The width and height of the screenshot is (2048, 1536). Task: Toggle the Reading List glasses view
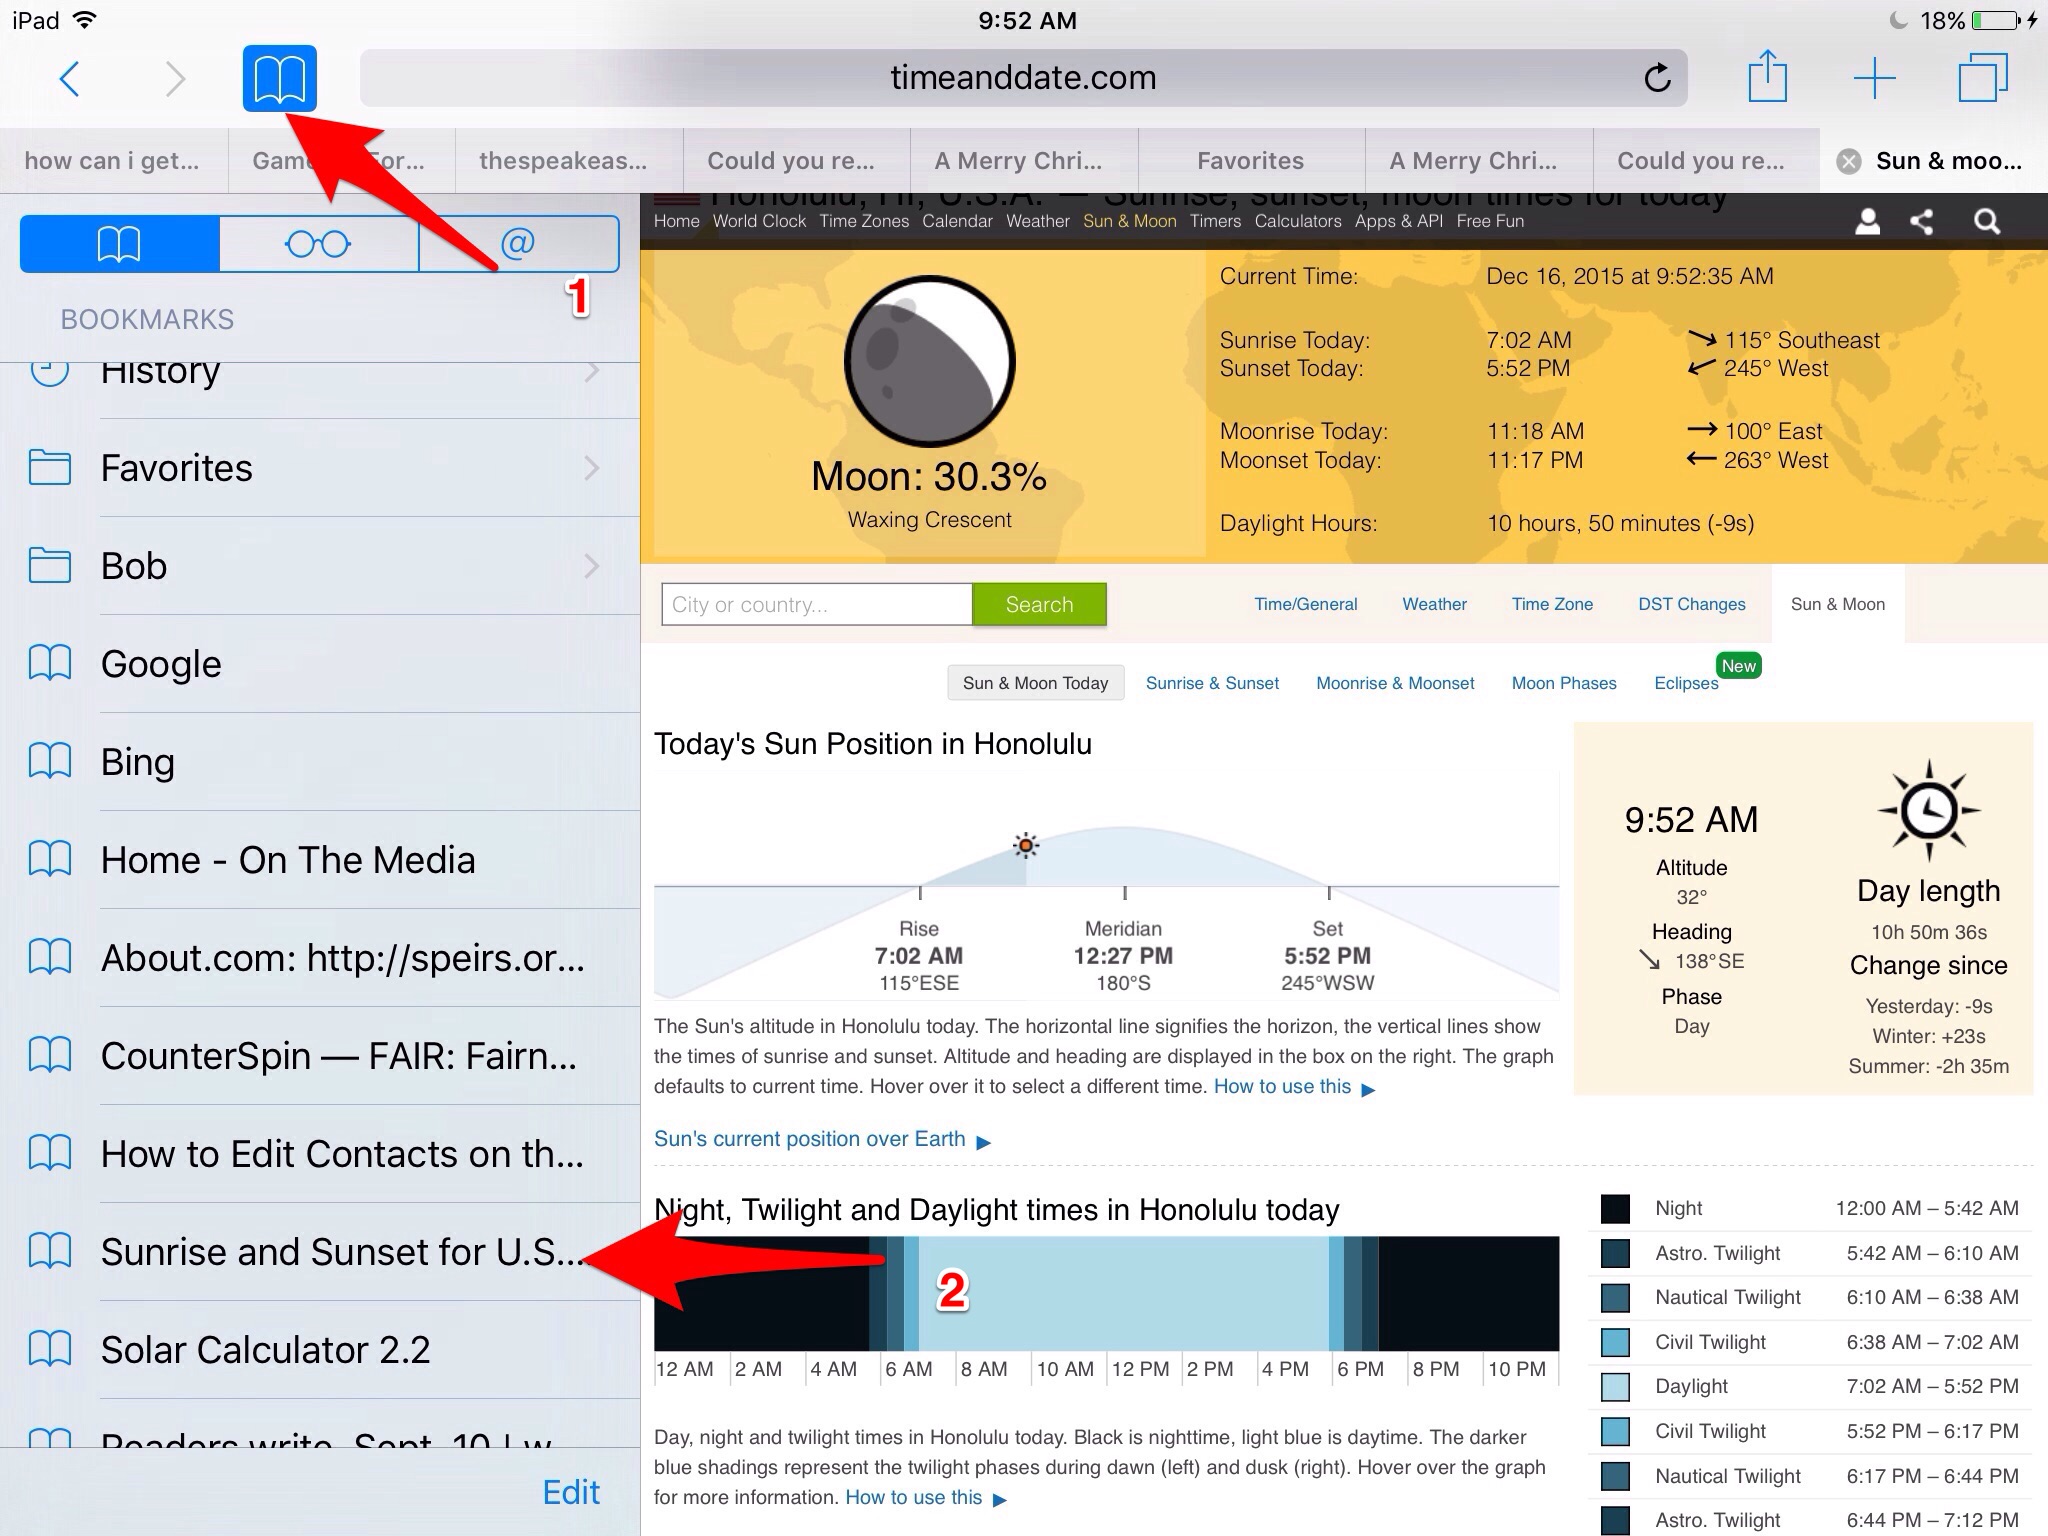pyautogui.click(x=318, y=242)
